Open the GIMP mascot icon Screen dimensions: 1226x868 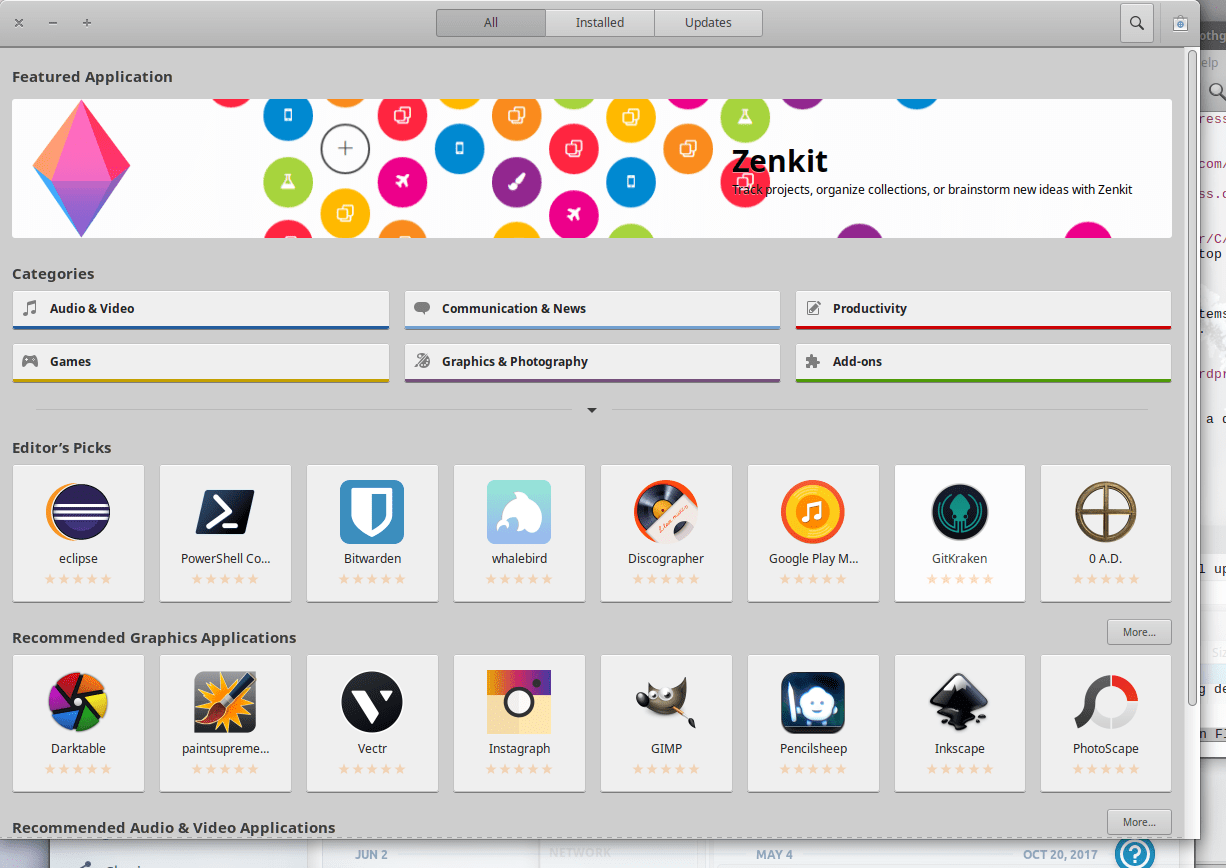[x=666, y=702]
